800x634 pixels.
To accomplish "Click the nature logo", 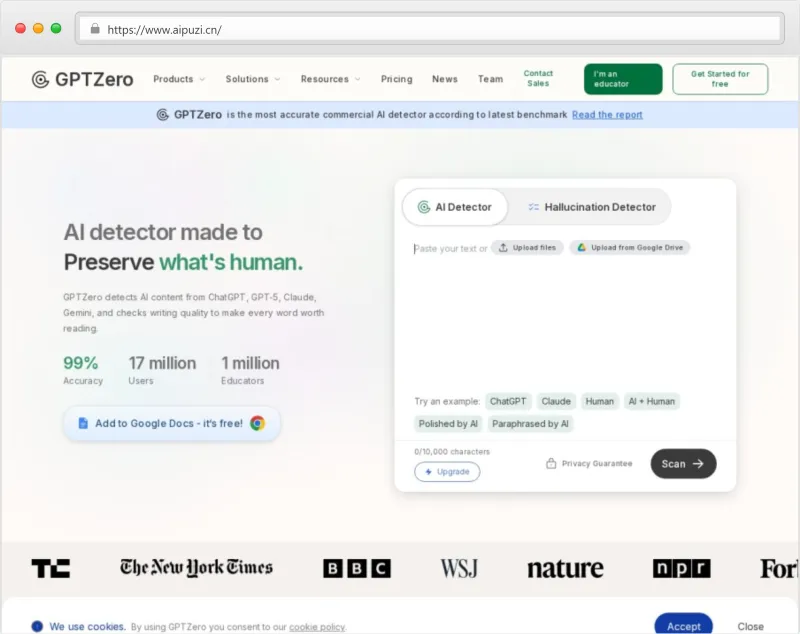I will [x=565, y=569].
